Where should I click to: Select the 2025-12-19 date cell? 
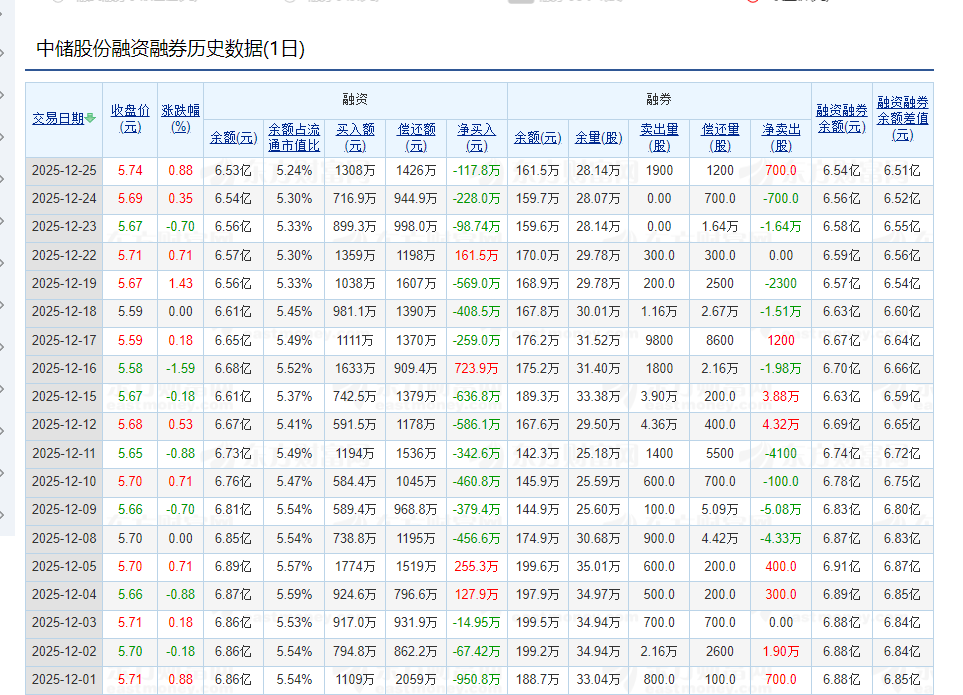64,284
